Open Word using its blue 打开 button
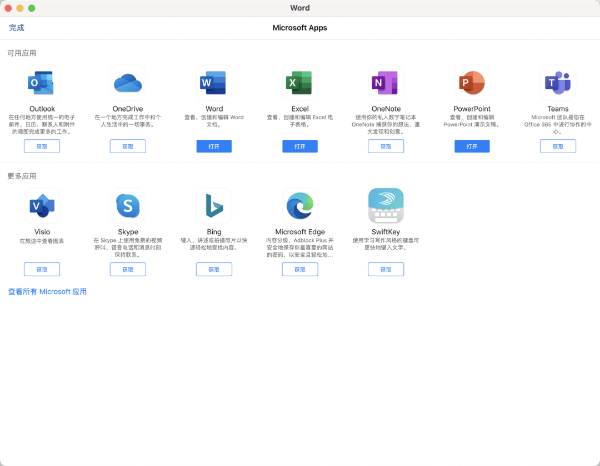This screenshot has height=466, width=600. tap(214, 146)
